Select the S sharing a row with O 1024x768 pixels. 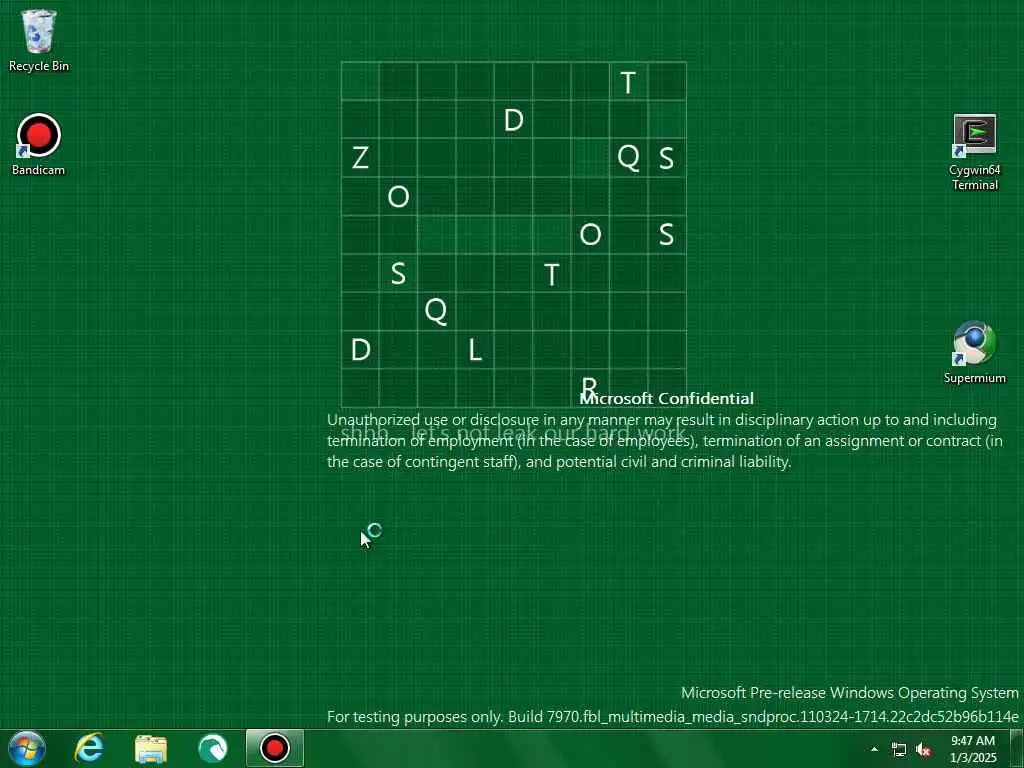(666, 234)
